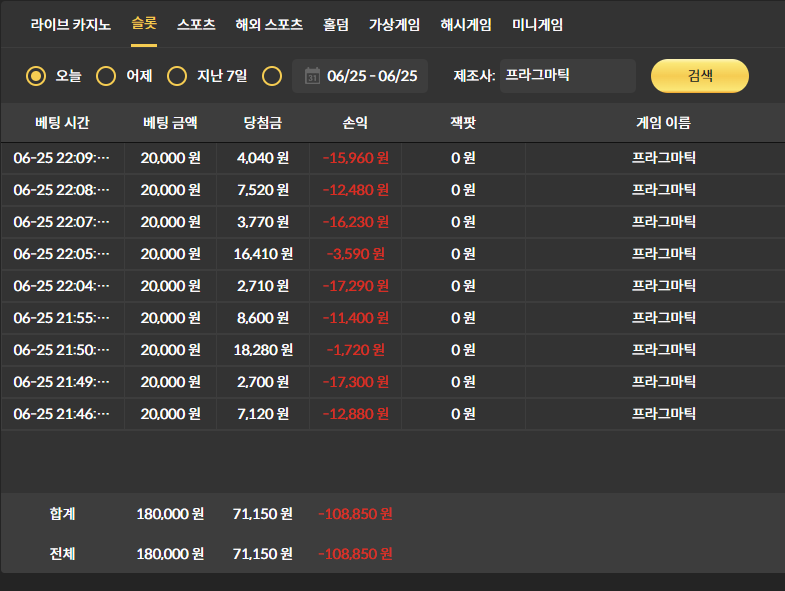Click the yellow 검색 button
Image resolution: width=785 pixels, height=591 pixels.
point(700,76)
